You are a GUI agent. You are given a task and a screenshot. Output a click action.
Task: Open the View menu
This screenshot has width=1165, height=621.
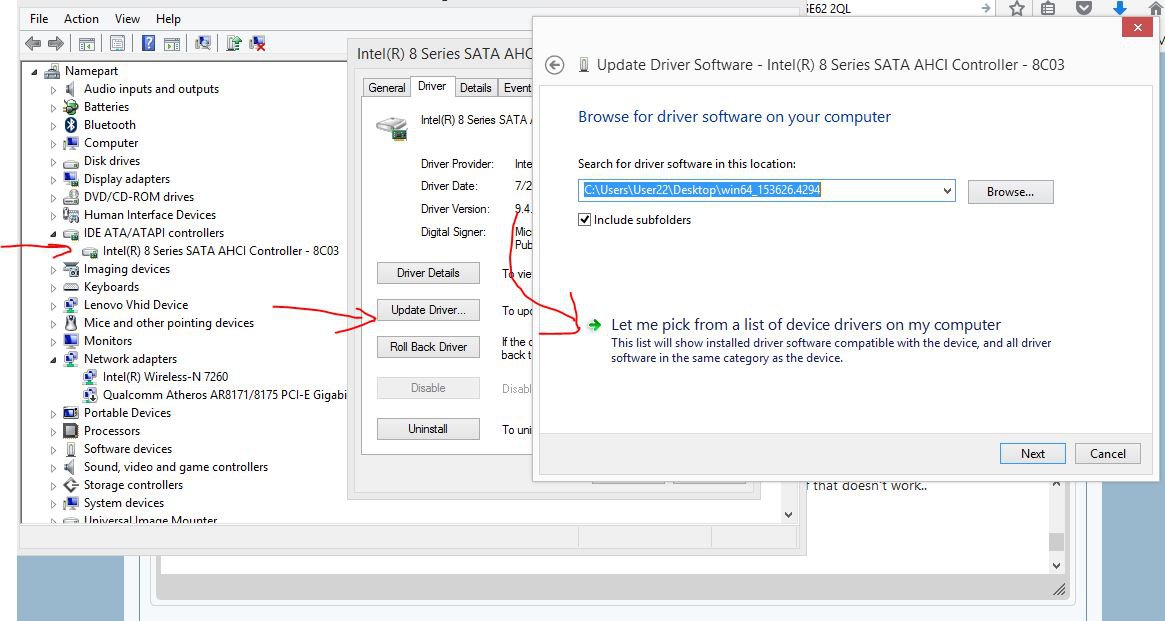pos(127,19)
